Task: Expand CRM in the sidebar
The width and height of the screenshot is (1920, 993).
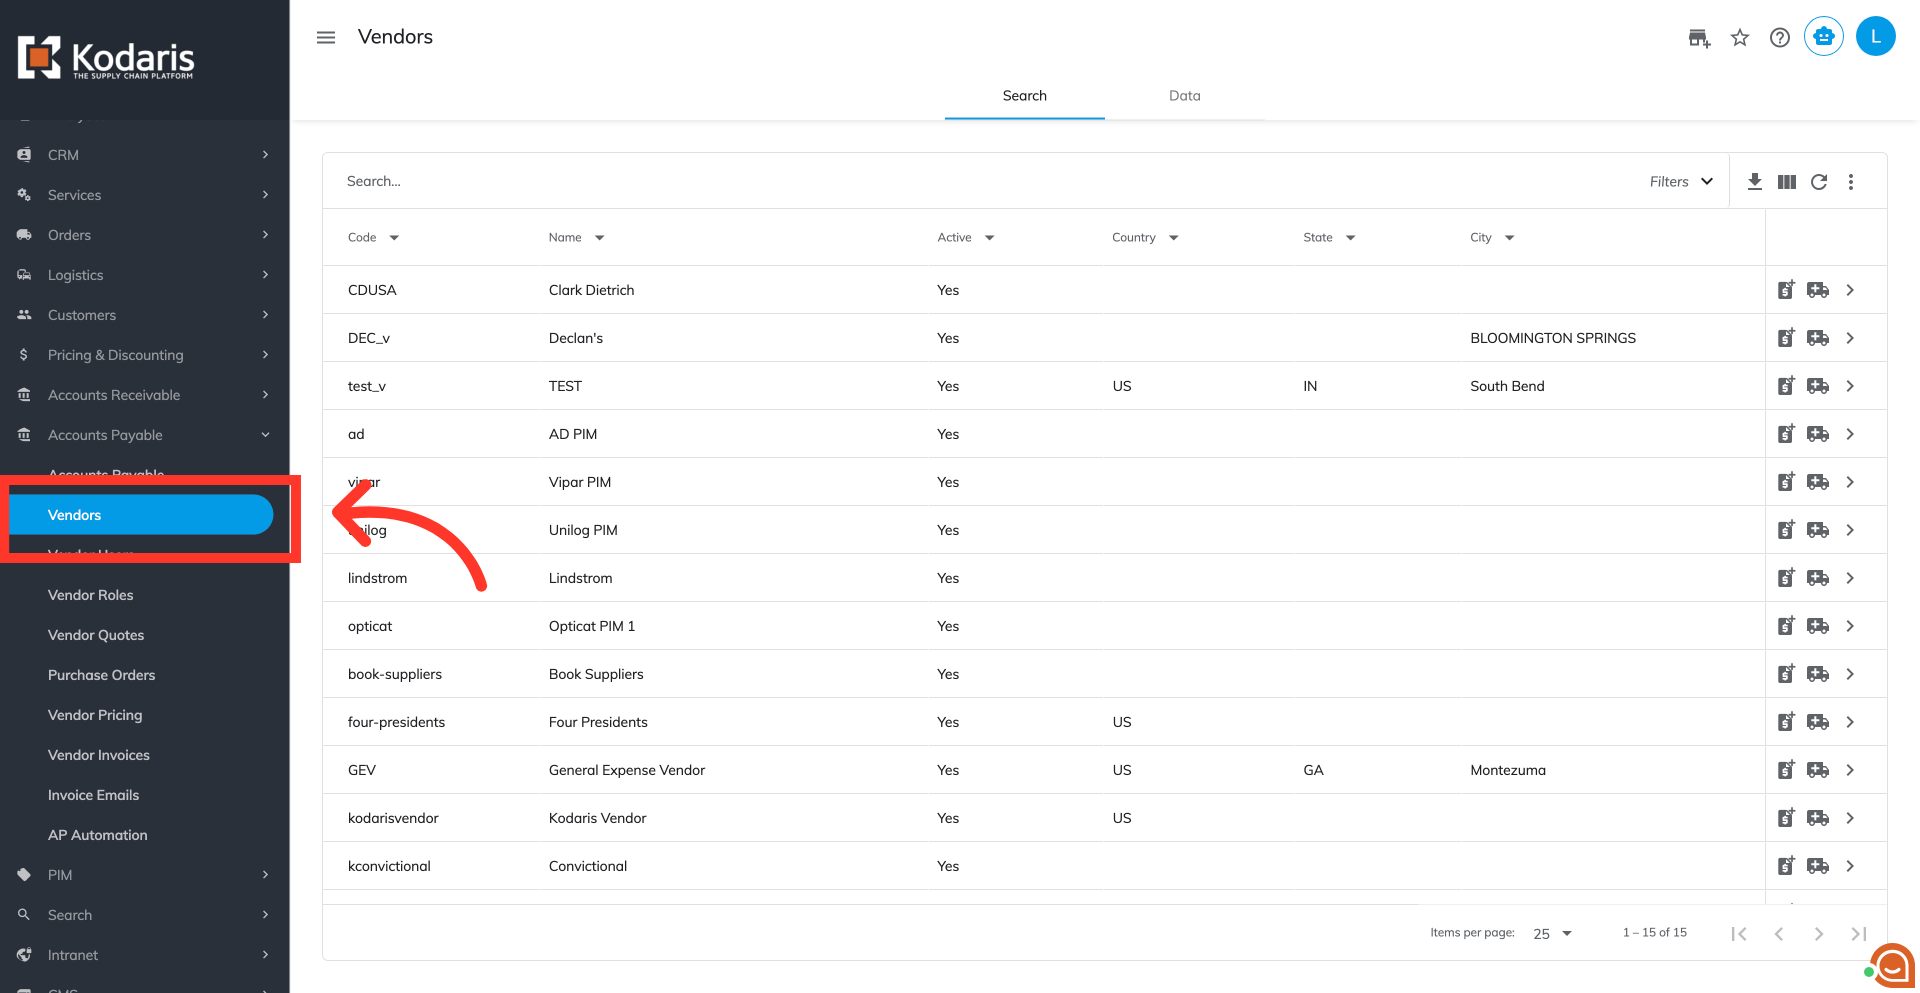Action: (145, 155)
